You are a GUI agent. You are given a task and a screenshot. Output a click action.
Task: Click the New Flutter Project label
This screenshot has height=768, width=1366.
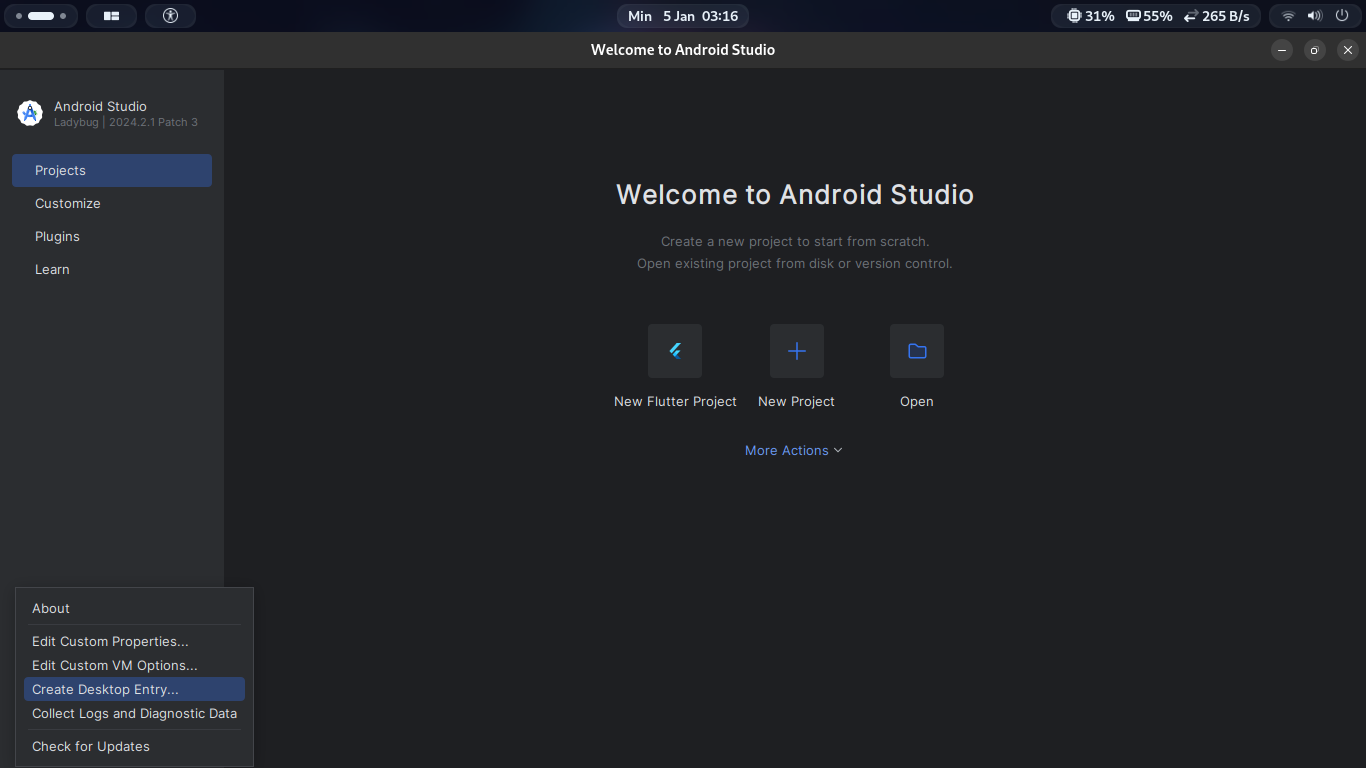coord(675,401)
